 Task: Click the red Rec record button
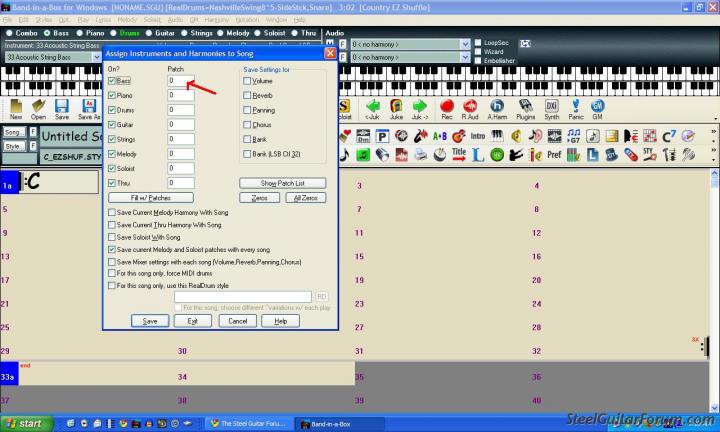[447, 110]
